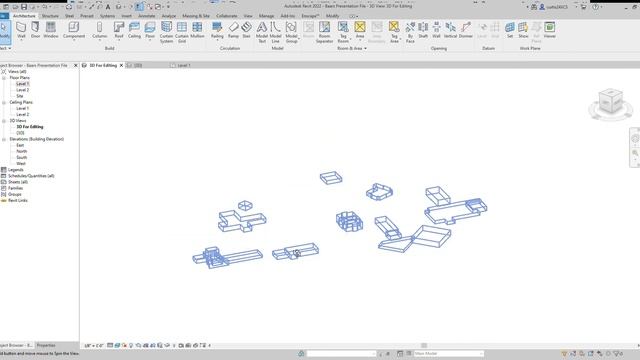This screenshot has width=640, height=360.
Task: Open the Structure ribbon tab
Action: click(x=50, y=16)
